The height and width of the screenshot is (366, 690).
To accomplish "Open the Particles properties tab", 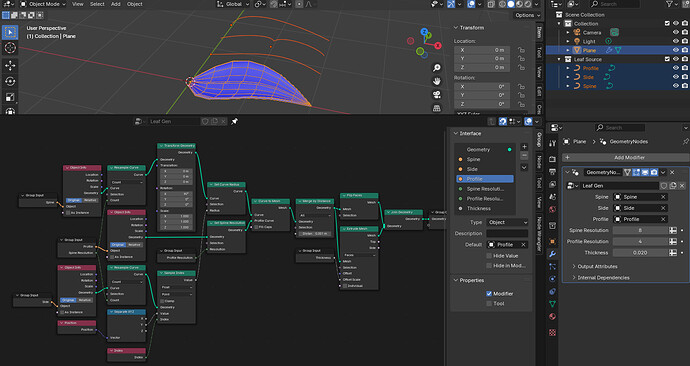I will point(552,267).
